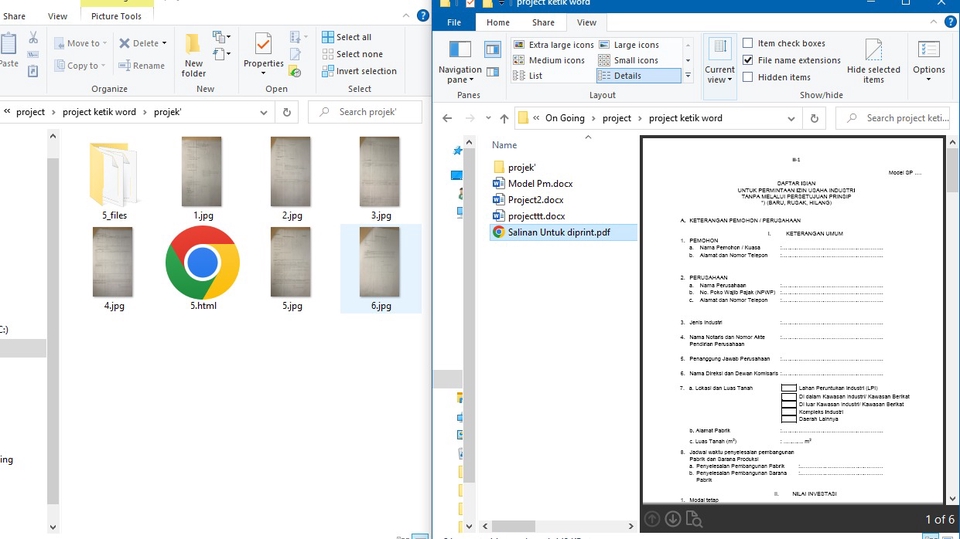Click the Paste shortcut icon
The width and height of the screenshot is (960, 539).
pyautogui.click(x=33, y=71)
